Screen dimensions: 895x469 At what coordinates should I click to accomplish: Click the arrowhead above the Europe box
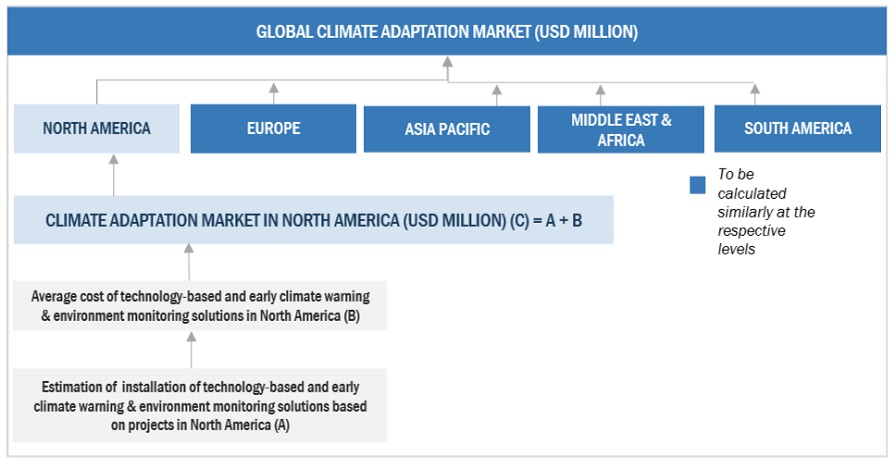click(273, 90)
